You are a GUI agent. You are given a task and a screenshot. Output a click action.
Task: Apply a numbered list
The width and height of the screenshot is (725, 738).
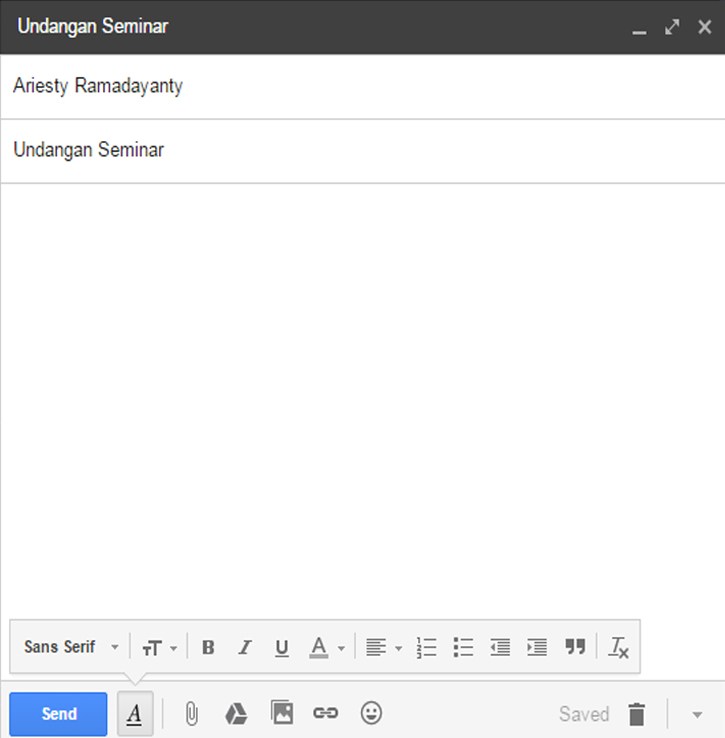click(x=427, y=648)
